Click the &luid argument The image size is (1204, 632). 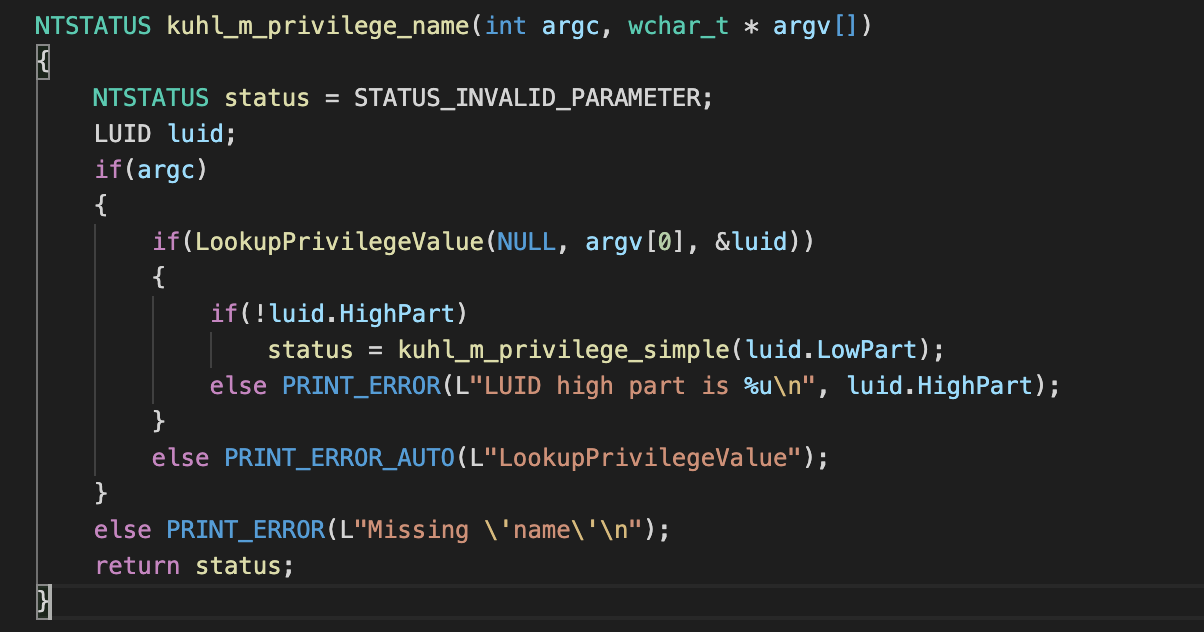coord(752,242)
